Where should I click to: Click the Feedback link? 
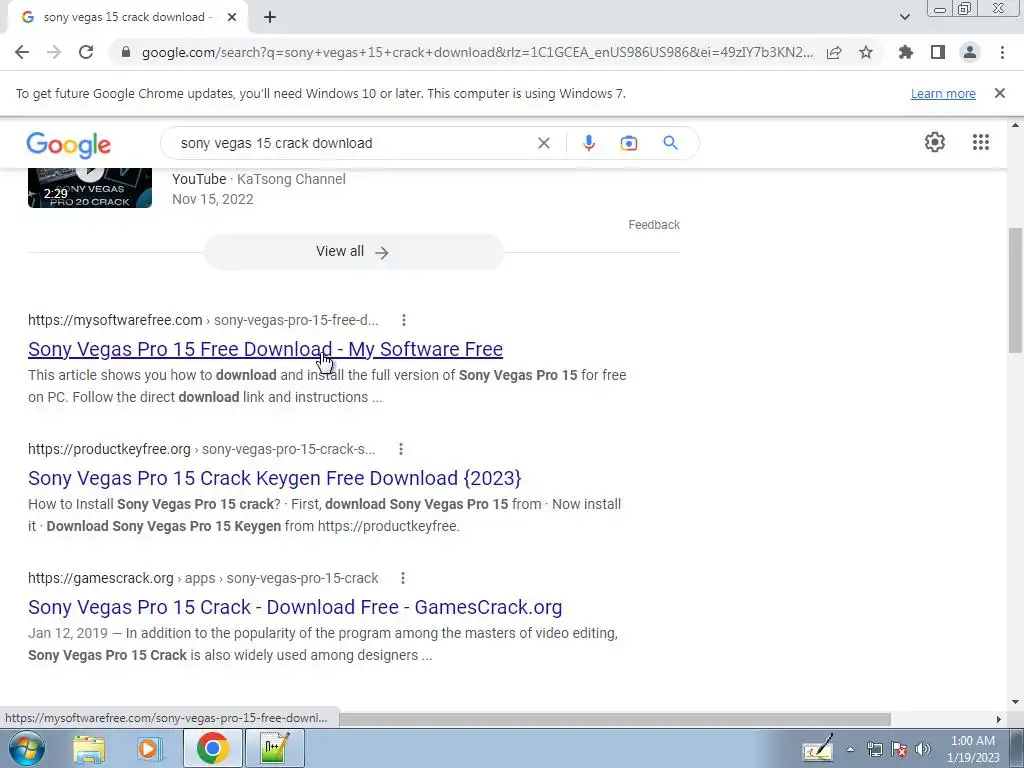(x=654, y=225)
